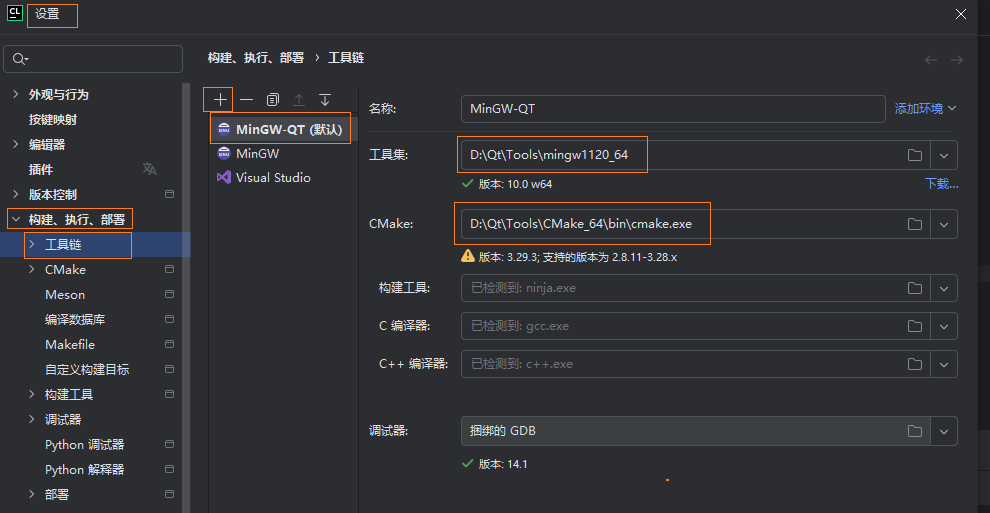990x513 pixels.
Task: Open the CMake settings page
Action: coord(65,269)
